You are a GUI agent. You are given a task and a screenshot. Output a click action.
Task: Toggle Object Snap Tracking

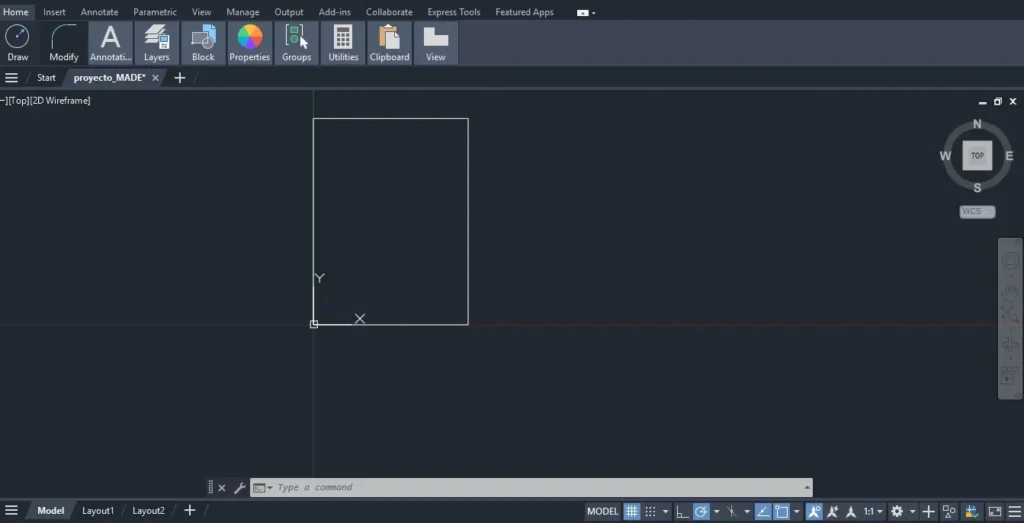(763, 511)
